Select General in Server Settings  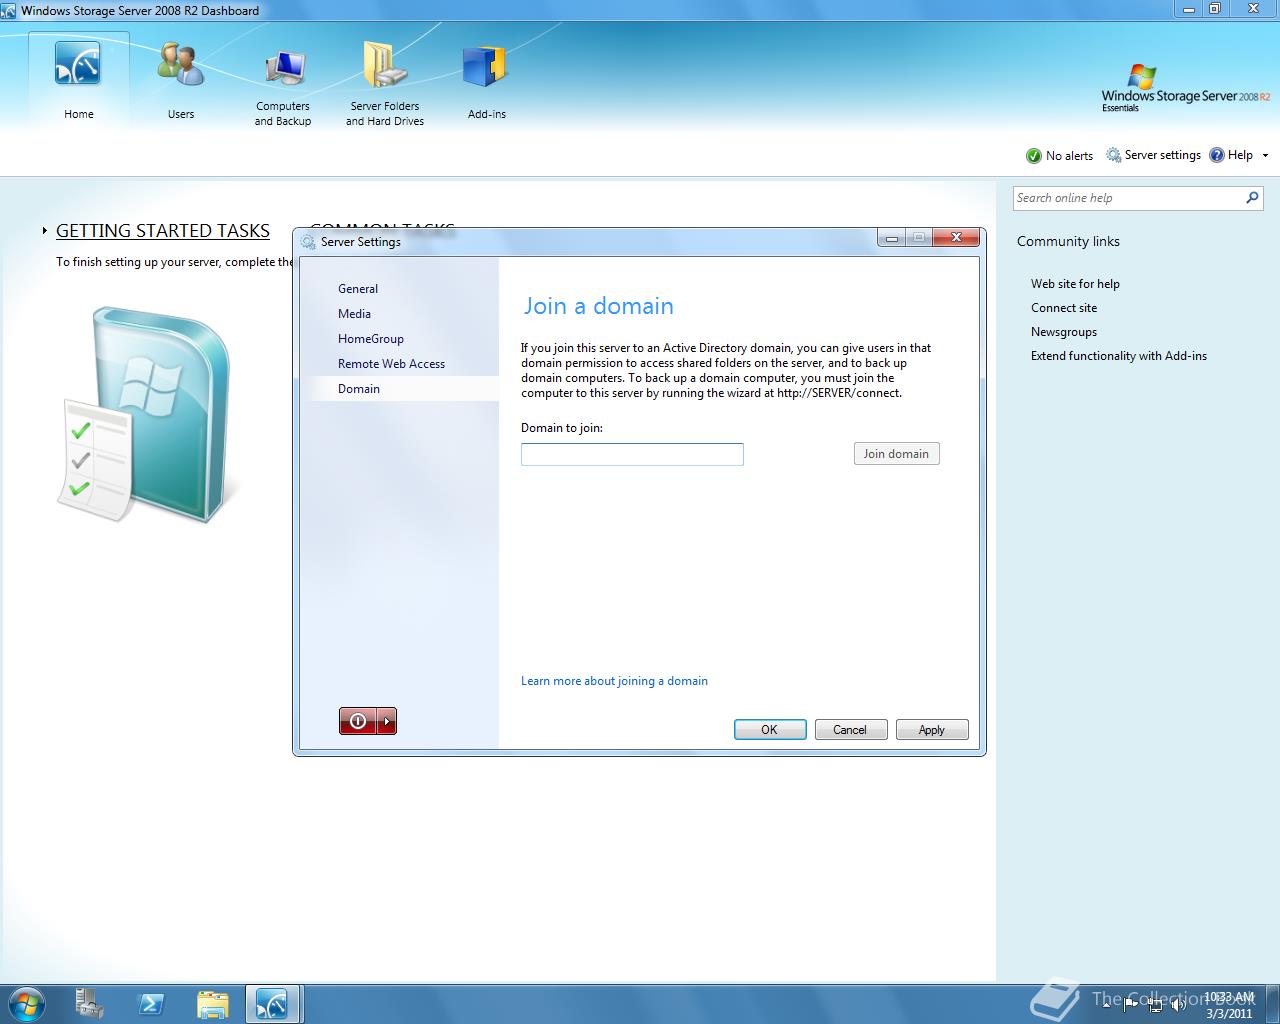(358, 289)
